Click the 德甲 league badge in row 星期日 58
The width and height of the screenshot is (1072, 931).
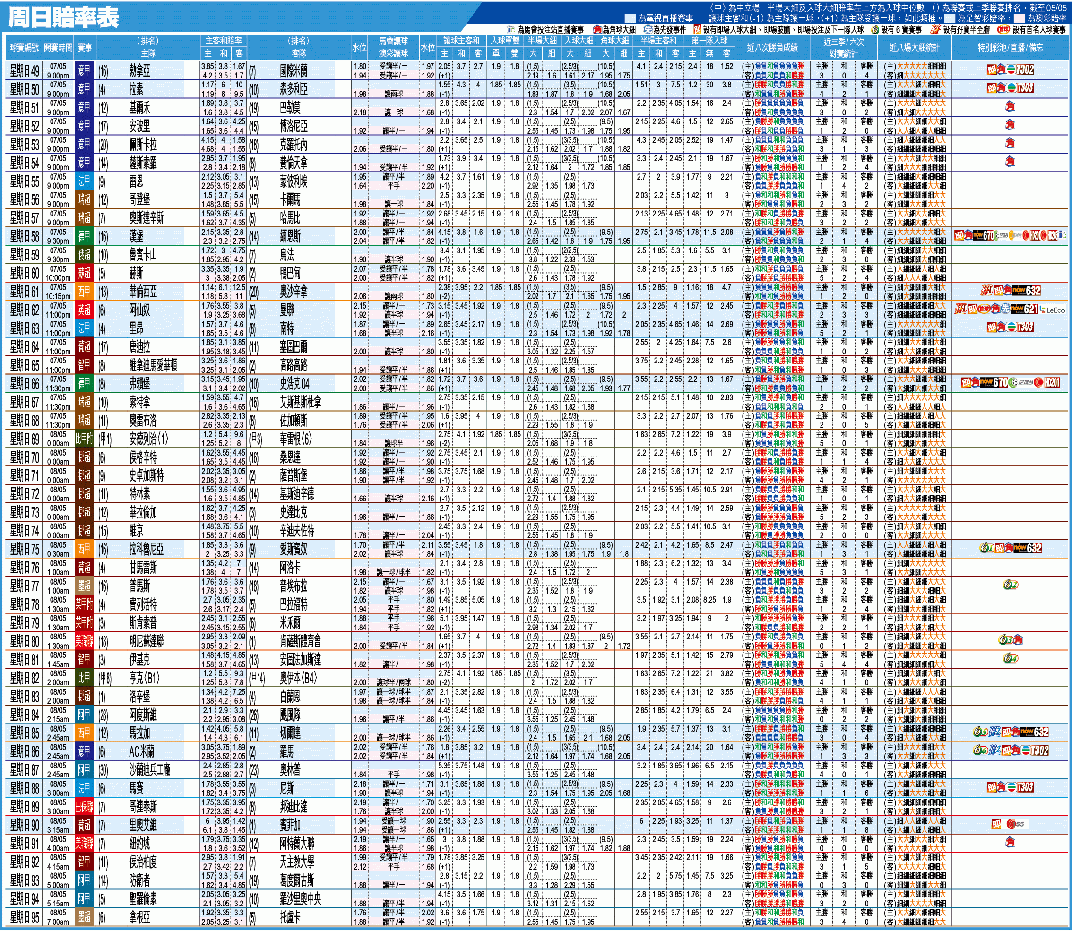(x=84, y=237)
